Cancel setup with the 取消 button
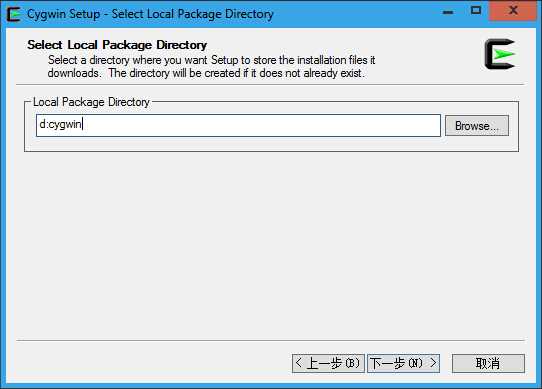Image resolution: width=542 pixels, height=389 pixels. [488, 363]
